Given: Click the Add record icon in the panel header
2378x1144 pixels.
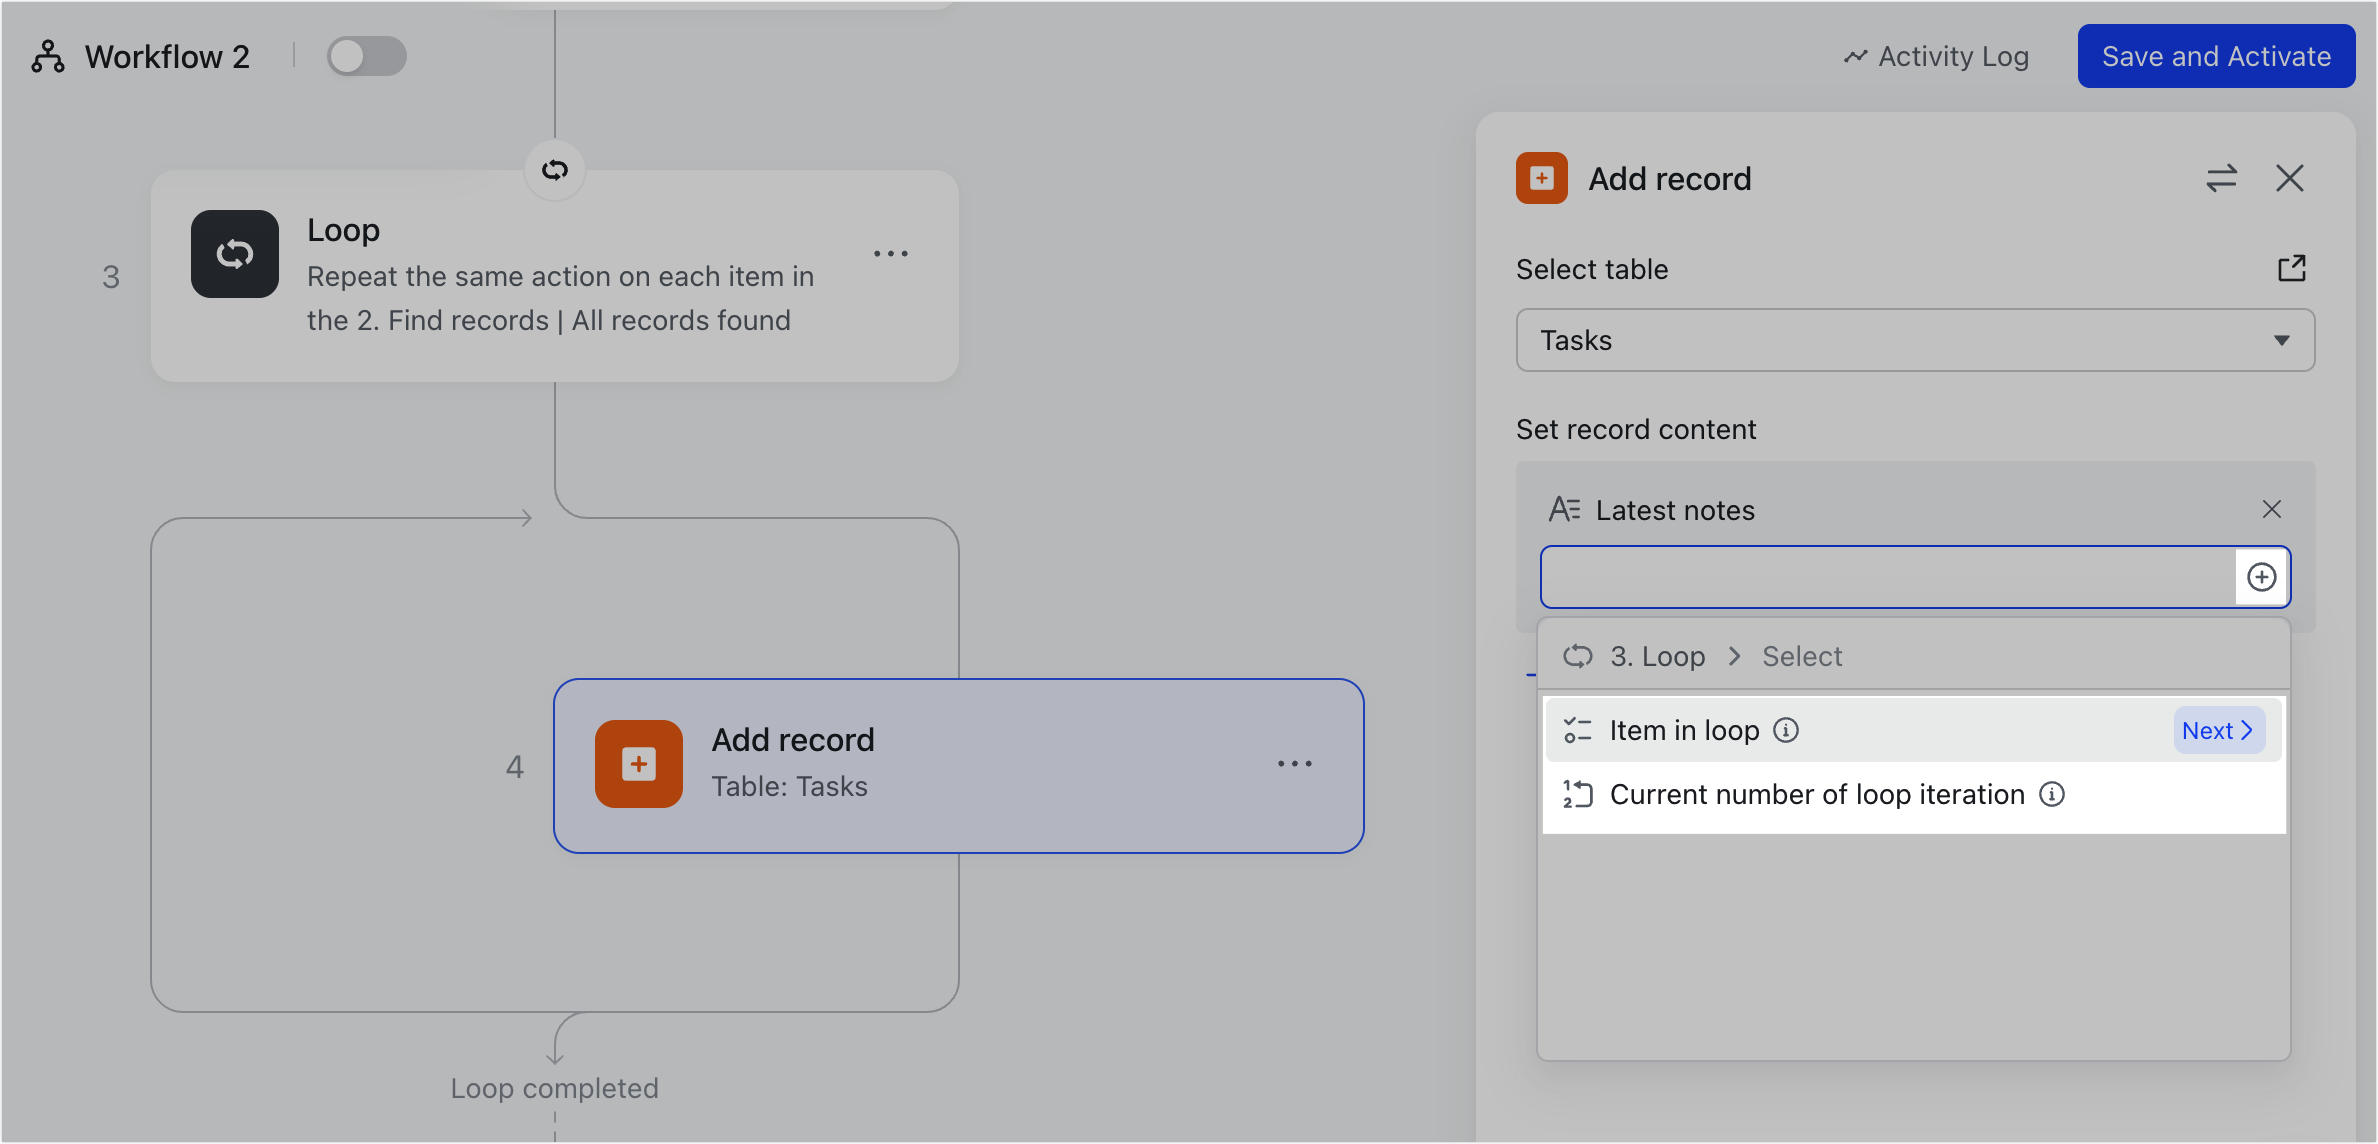Looking at the screenshot, I should pos(1542,178).
